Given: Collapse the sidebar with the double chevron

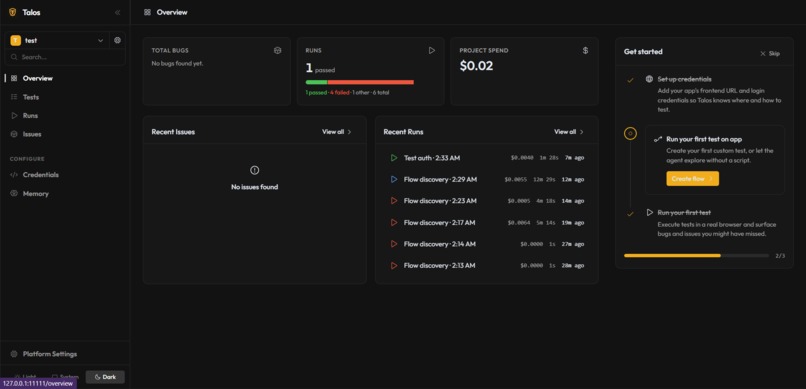Looking at the screenshot, I should [x=117, y=12].
